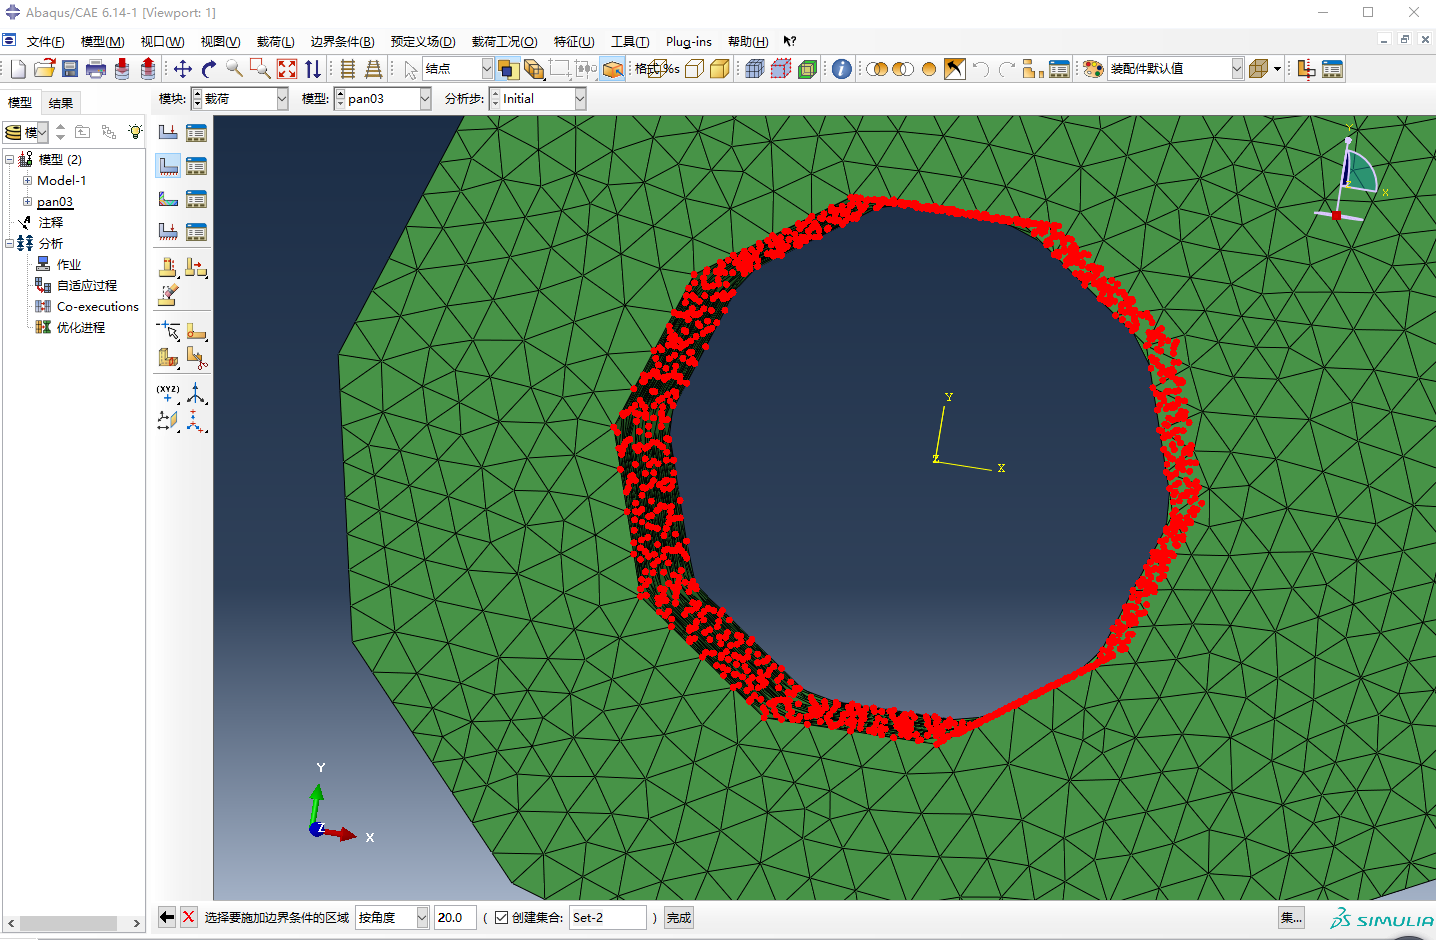Expand the Model-1 tree node
Image resolution: width=1436 pixels, height=940 pixels.
tap(27, 180)
